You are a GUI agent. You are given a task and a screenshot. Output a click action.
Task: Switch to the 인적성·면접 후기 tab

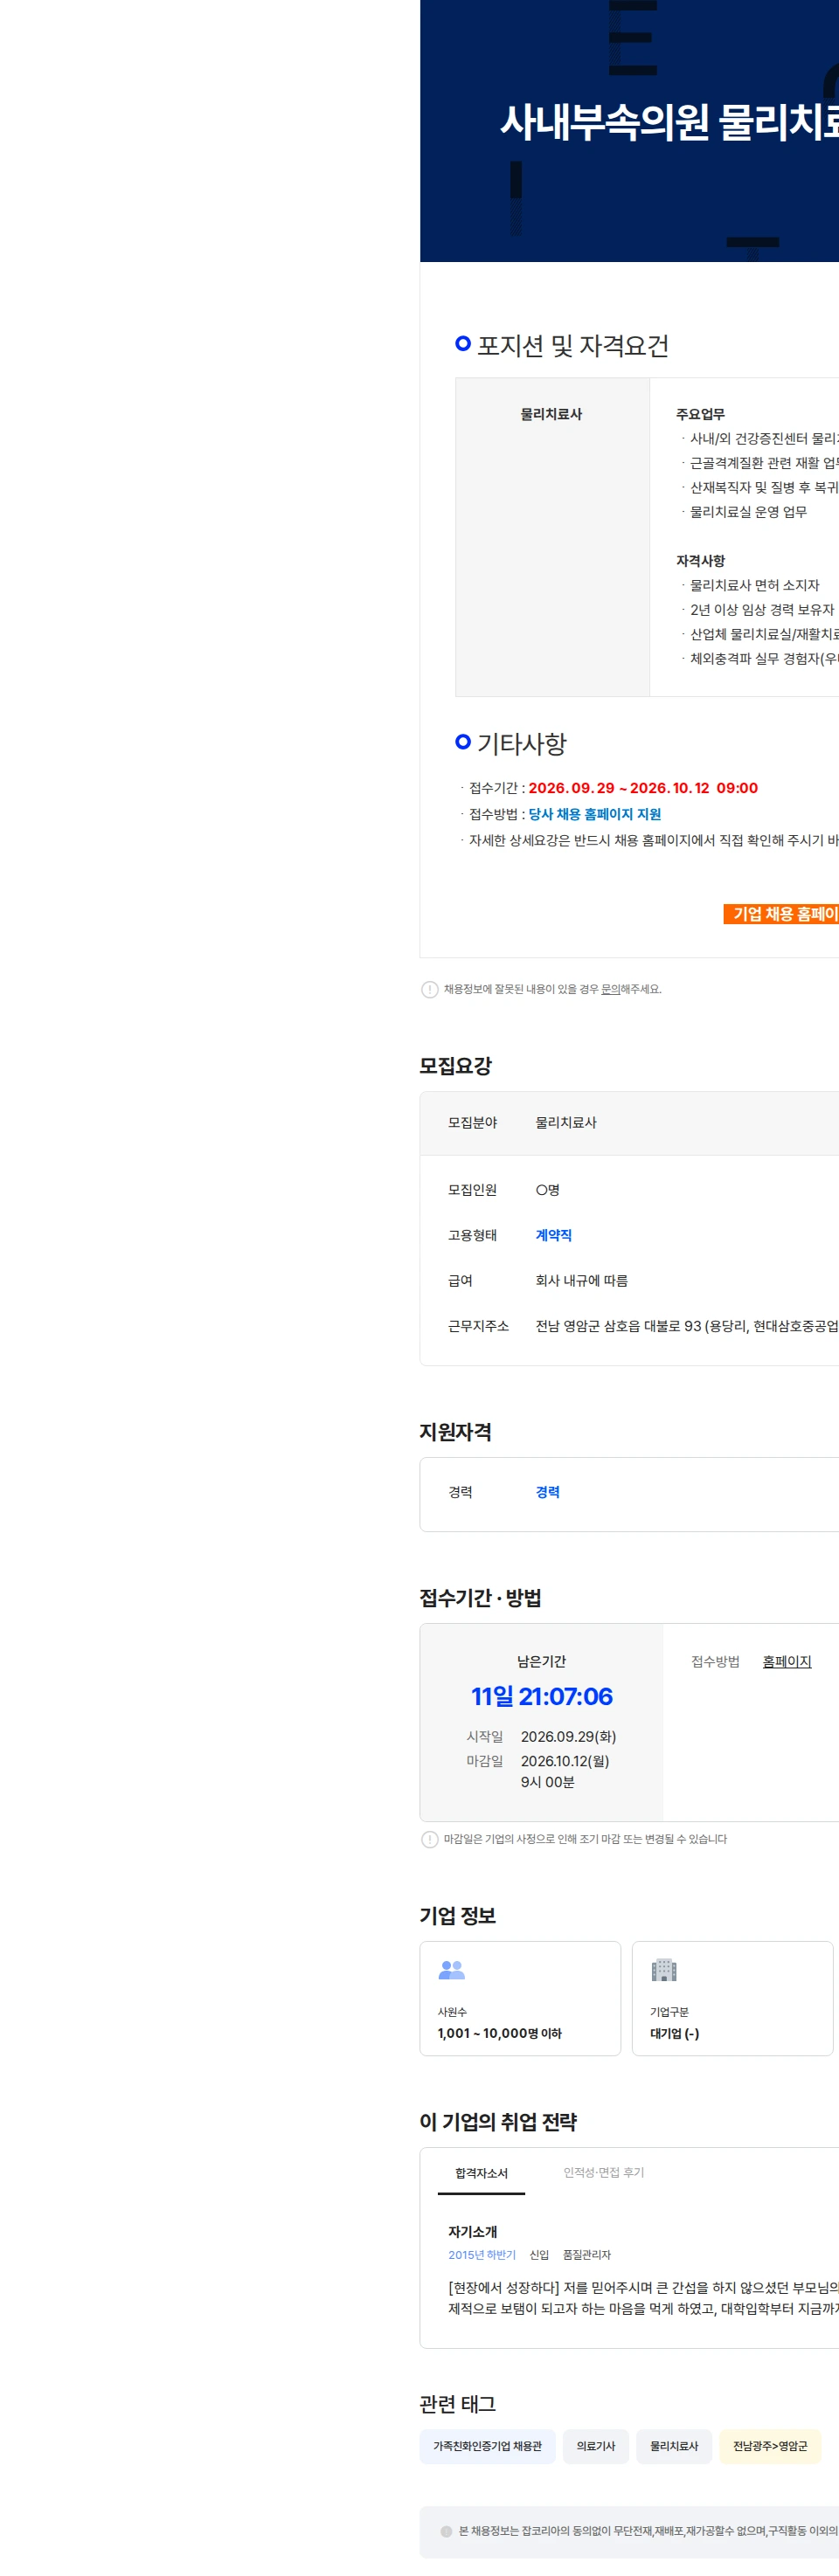pos(603,2172)
